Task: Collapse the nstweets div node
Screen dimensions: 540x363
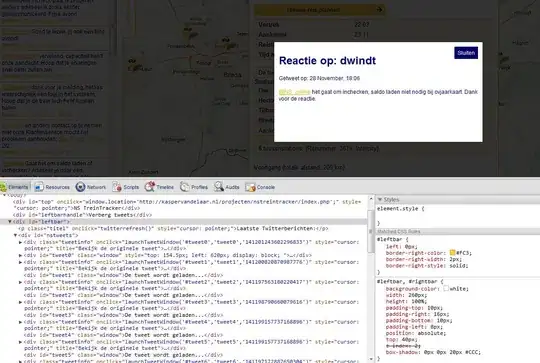Action: pyautogui.click(x=15, y=235)
